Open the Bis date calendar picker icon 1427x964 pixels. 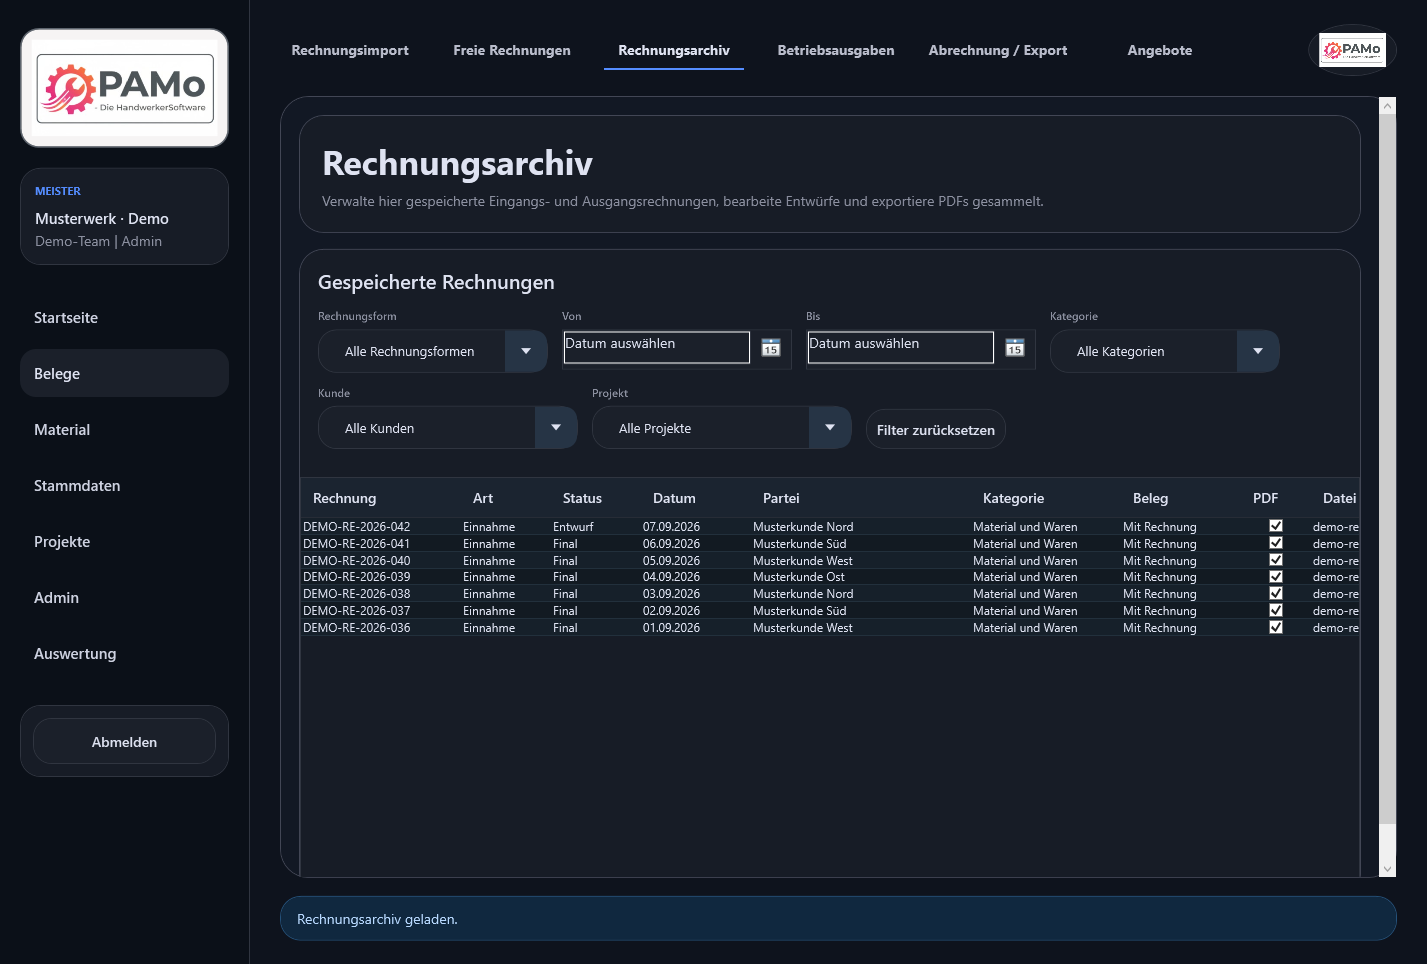tap(1015, 348)
